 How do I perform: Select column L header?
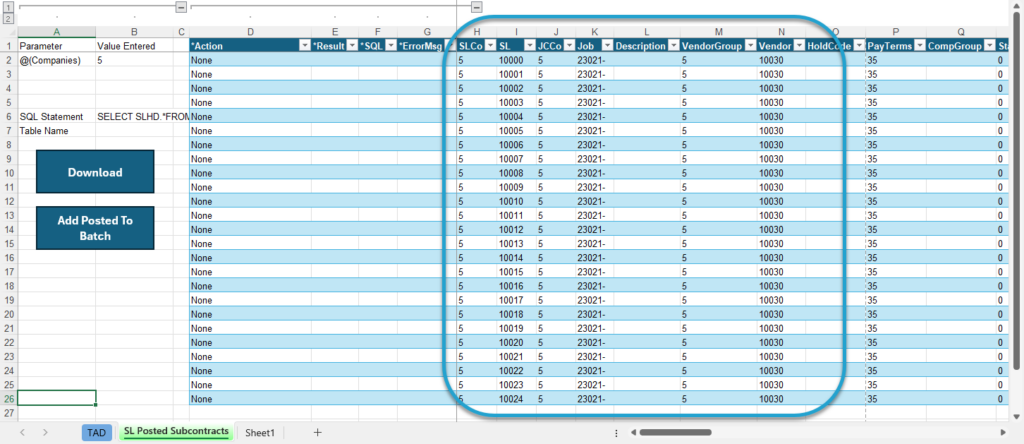(x=647, y=31)
